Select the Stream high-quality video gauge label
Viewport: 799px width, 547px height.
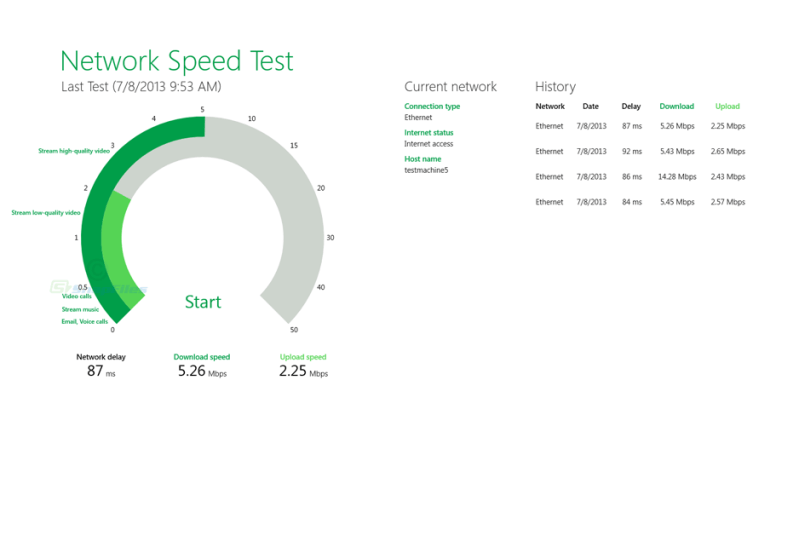(x=74, y=151)
